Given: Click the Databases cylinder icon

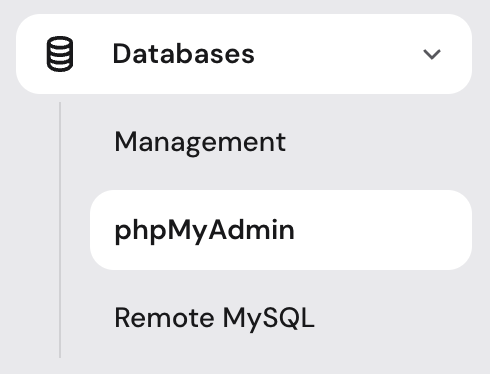Looking at the screenshot, I should coord(60,54).
